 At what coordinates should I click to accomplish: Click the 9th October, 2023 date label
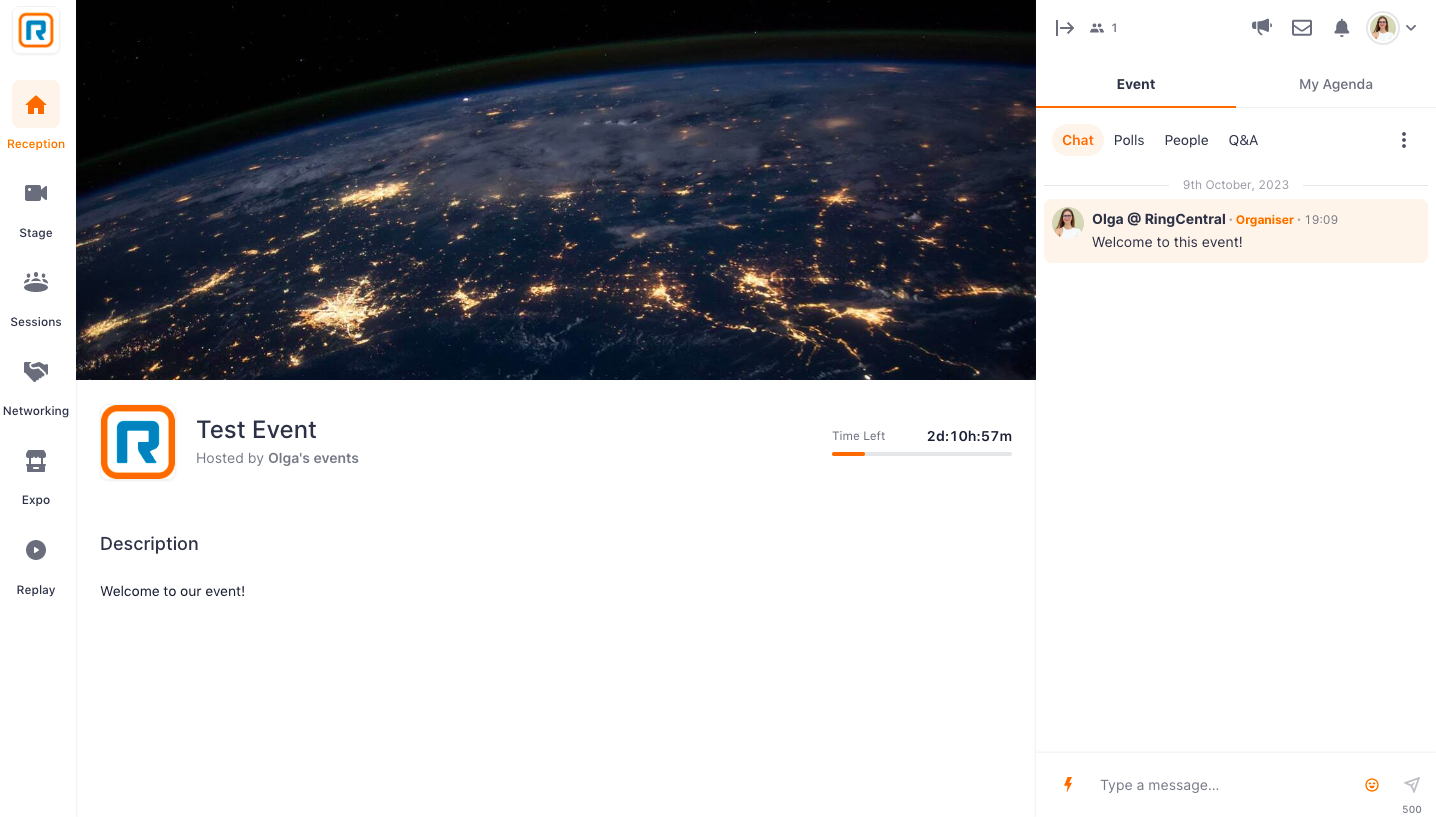[x=1236, y=185]
